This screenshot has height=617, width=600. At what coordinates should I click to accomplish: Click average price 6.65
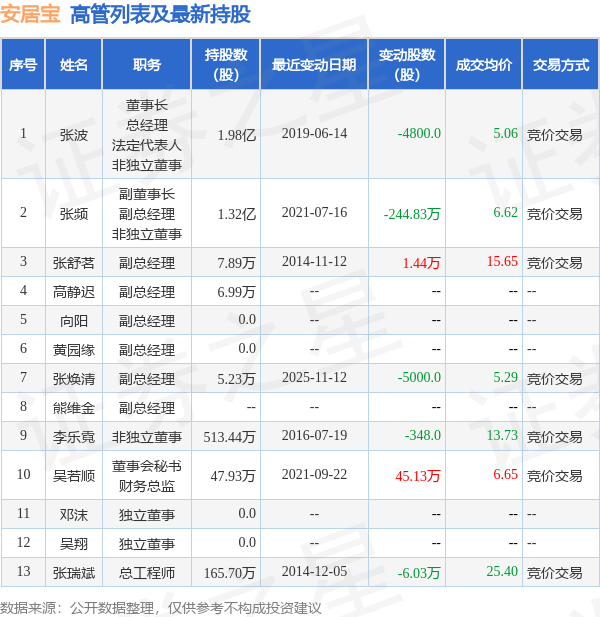pos(506,474)
